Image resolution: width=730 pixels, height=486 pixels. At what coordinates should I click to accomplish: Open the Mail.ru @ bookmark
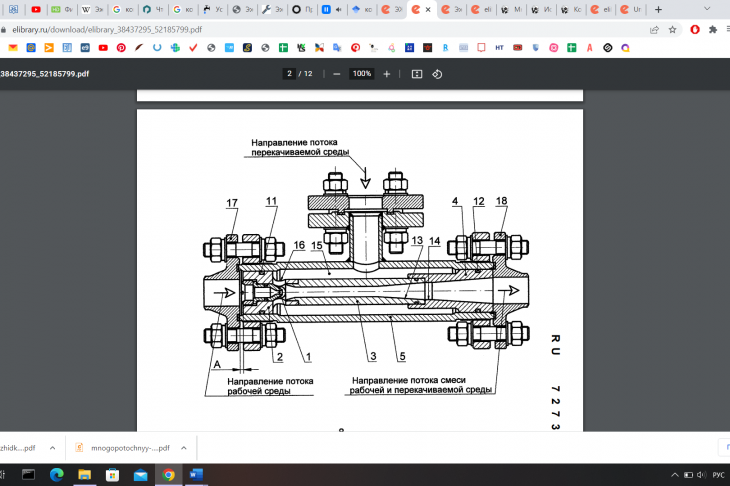point(31,47)
